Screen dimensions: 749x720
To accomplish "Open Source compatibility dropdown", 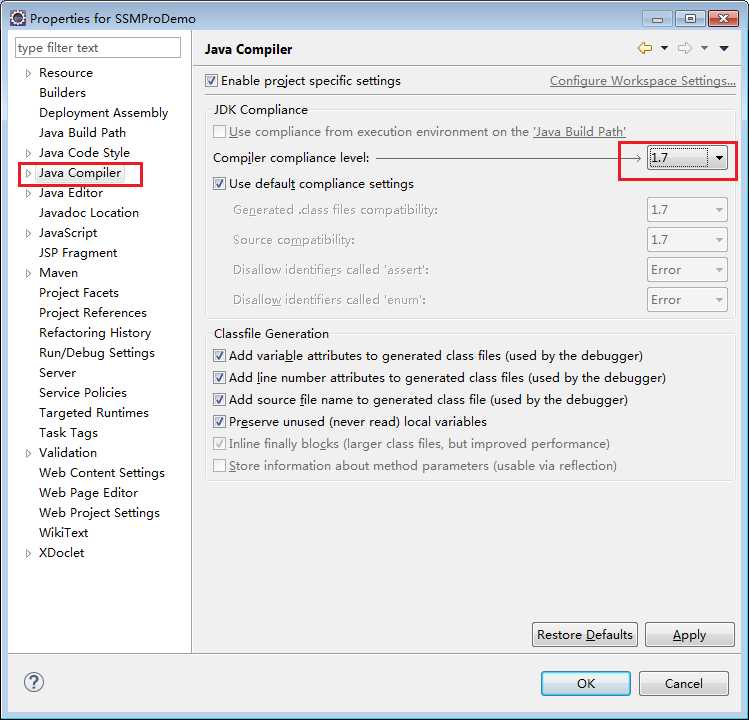I will click(x=687, y=239).
